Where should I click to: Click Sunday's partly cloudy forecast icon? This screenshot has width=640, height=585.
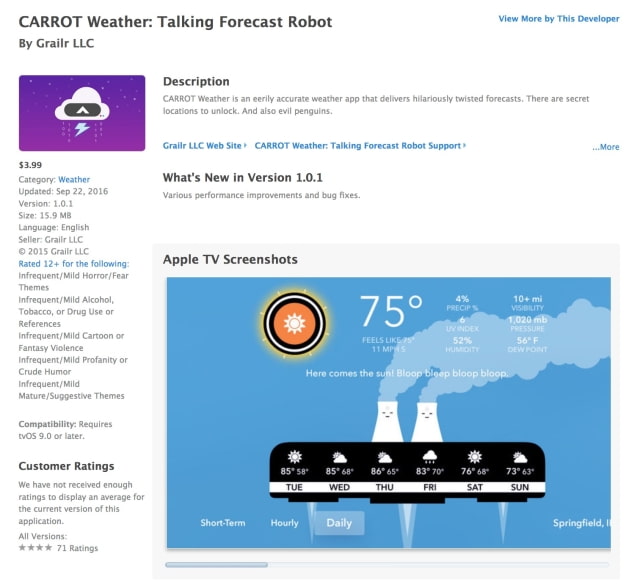(x=520, y=458)
